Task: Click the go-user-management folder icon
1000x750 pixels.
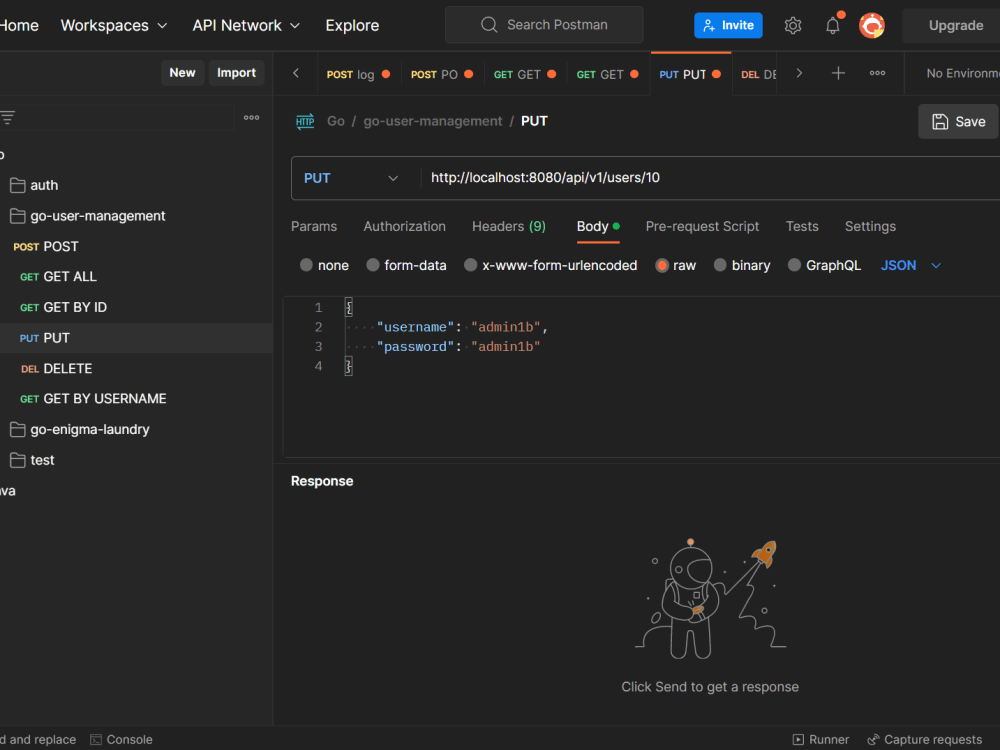Action: coord(18,216)
